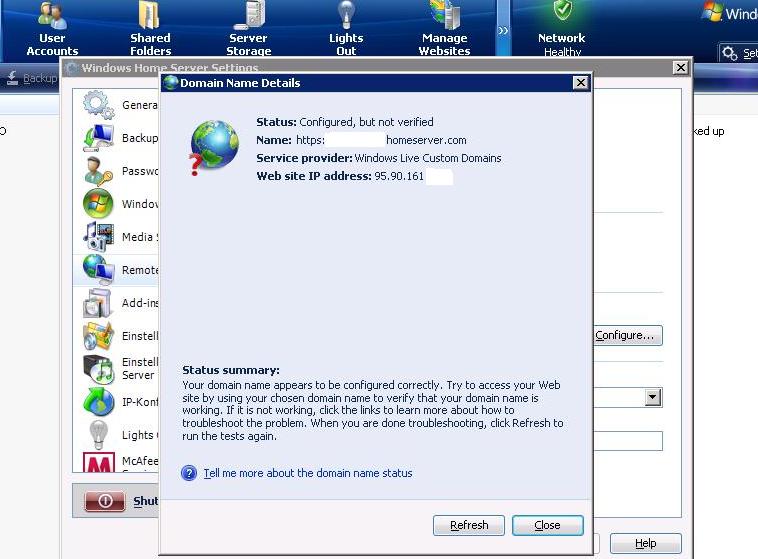Viewport: 758px width, 559px height.
Task: Close the Domain Name Details dialog with X
Action: pos(581,83)
